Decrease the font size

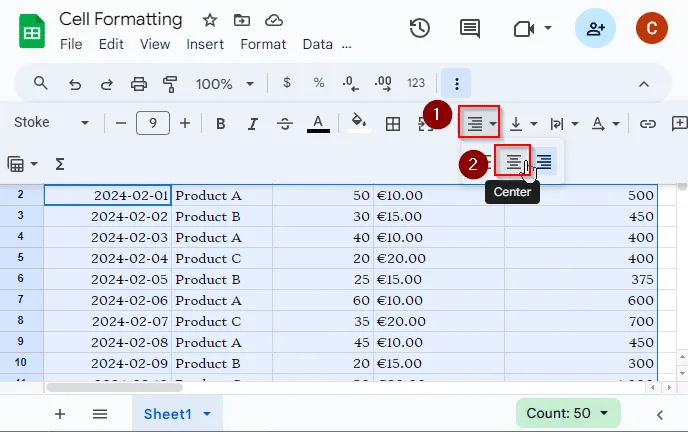121,124
